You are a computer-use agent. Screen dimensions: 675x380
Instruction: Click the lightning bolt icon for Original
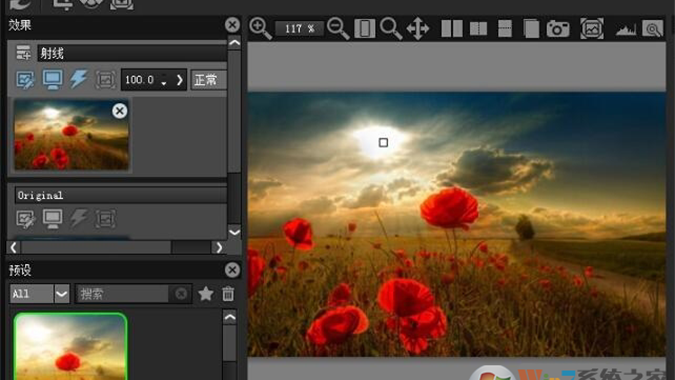click(x=79, y=219)
